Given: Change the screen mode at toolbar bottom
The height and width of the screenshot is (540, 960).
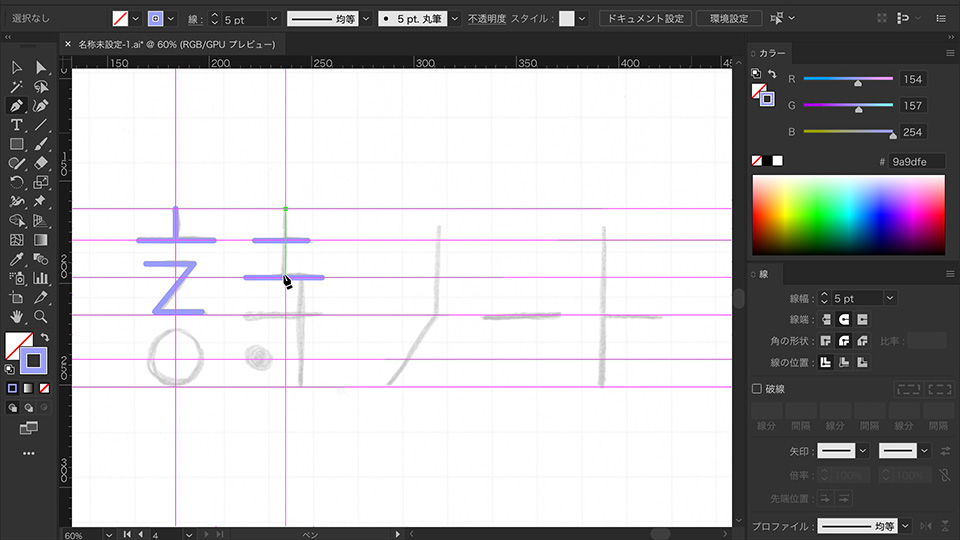Looking at the screenshot, I should (29, 428).
